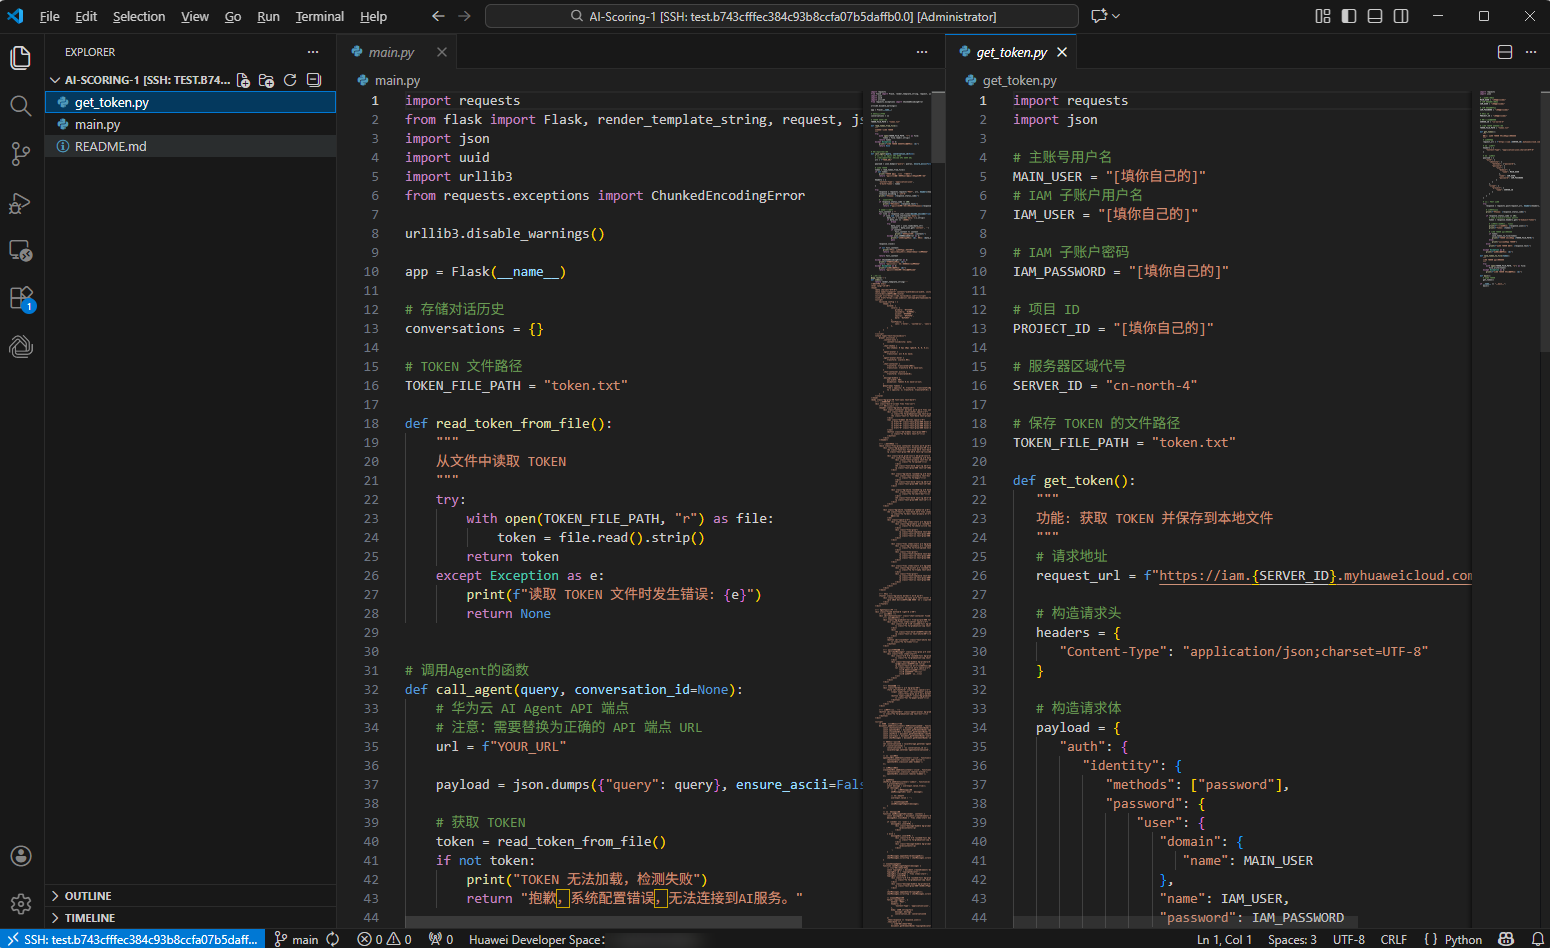
Task: Select main.py in the Explorer tree
Action: pyautogui.click(x=190, y=124)
